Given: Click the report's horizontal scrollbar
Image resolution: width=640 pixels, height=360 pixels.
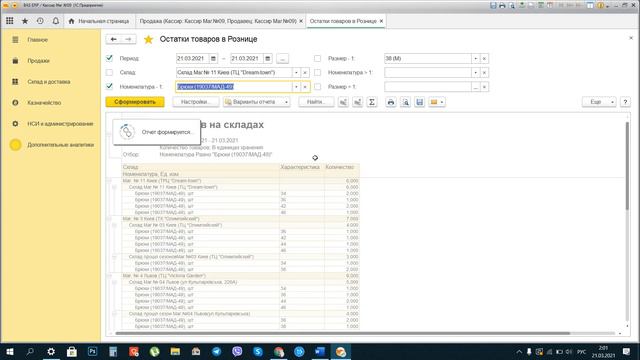Looking at the screenshot, I should click(x=342, y=333).
